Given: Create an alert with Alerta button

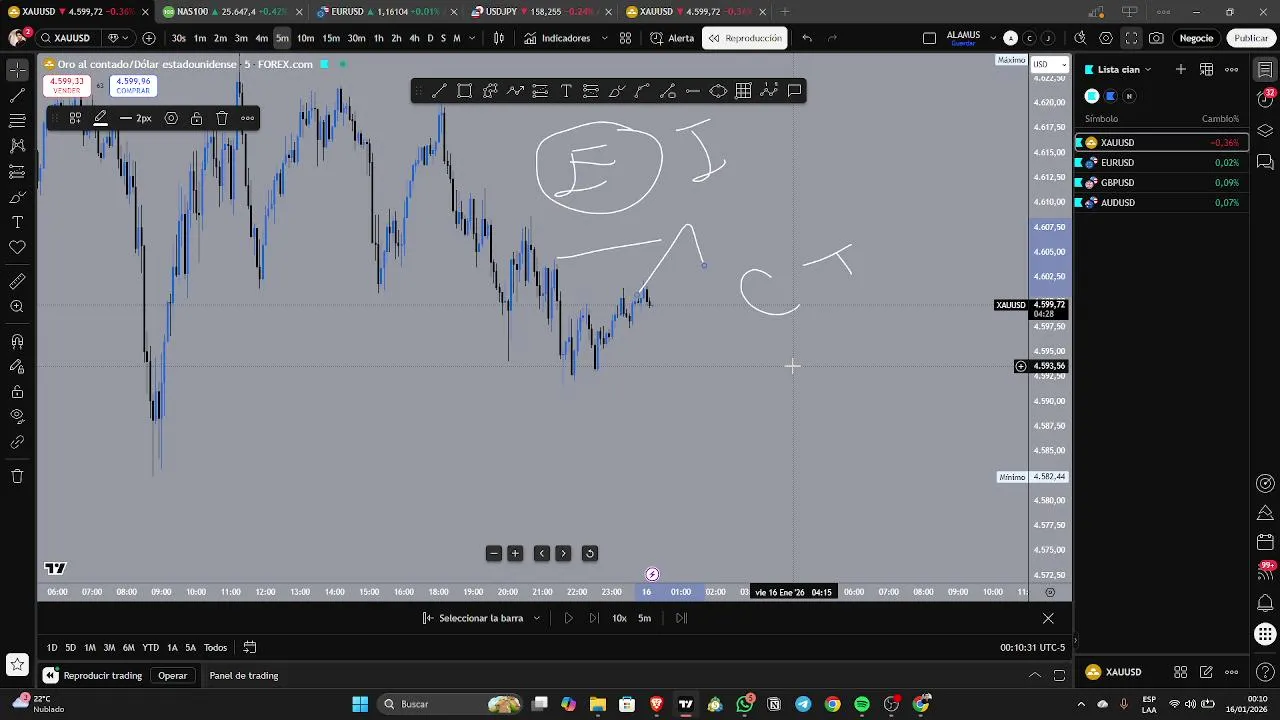Looking at the screenshot, I should pos(671,38).
